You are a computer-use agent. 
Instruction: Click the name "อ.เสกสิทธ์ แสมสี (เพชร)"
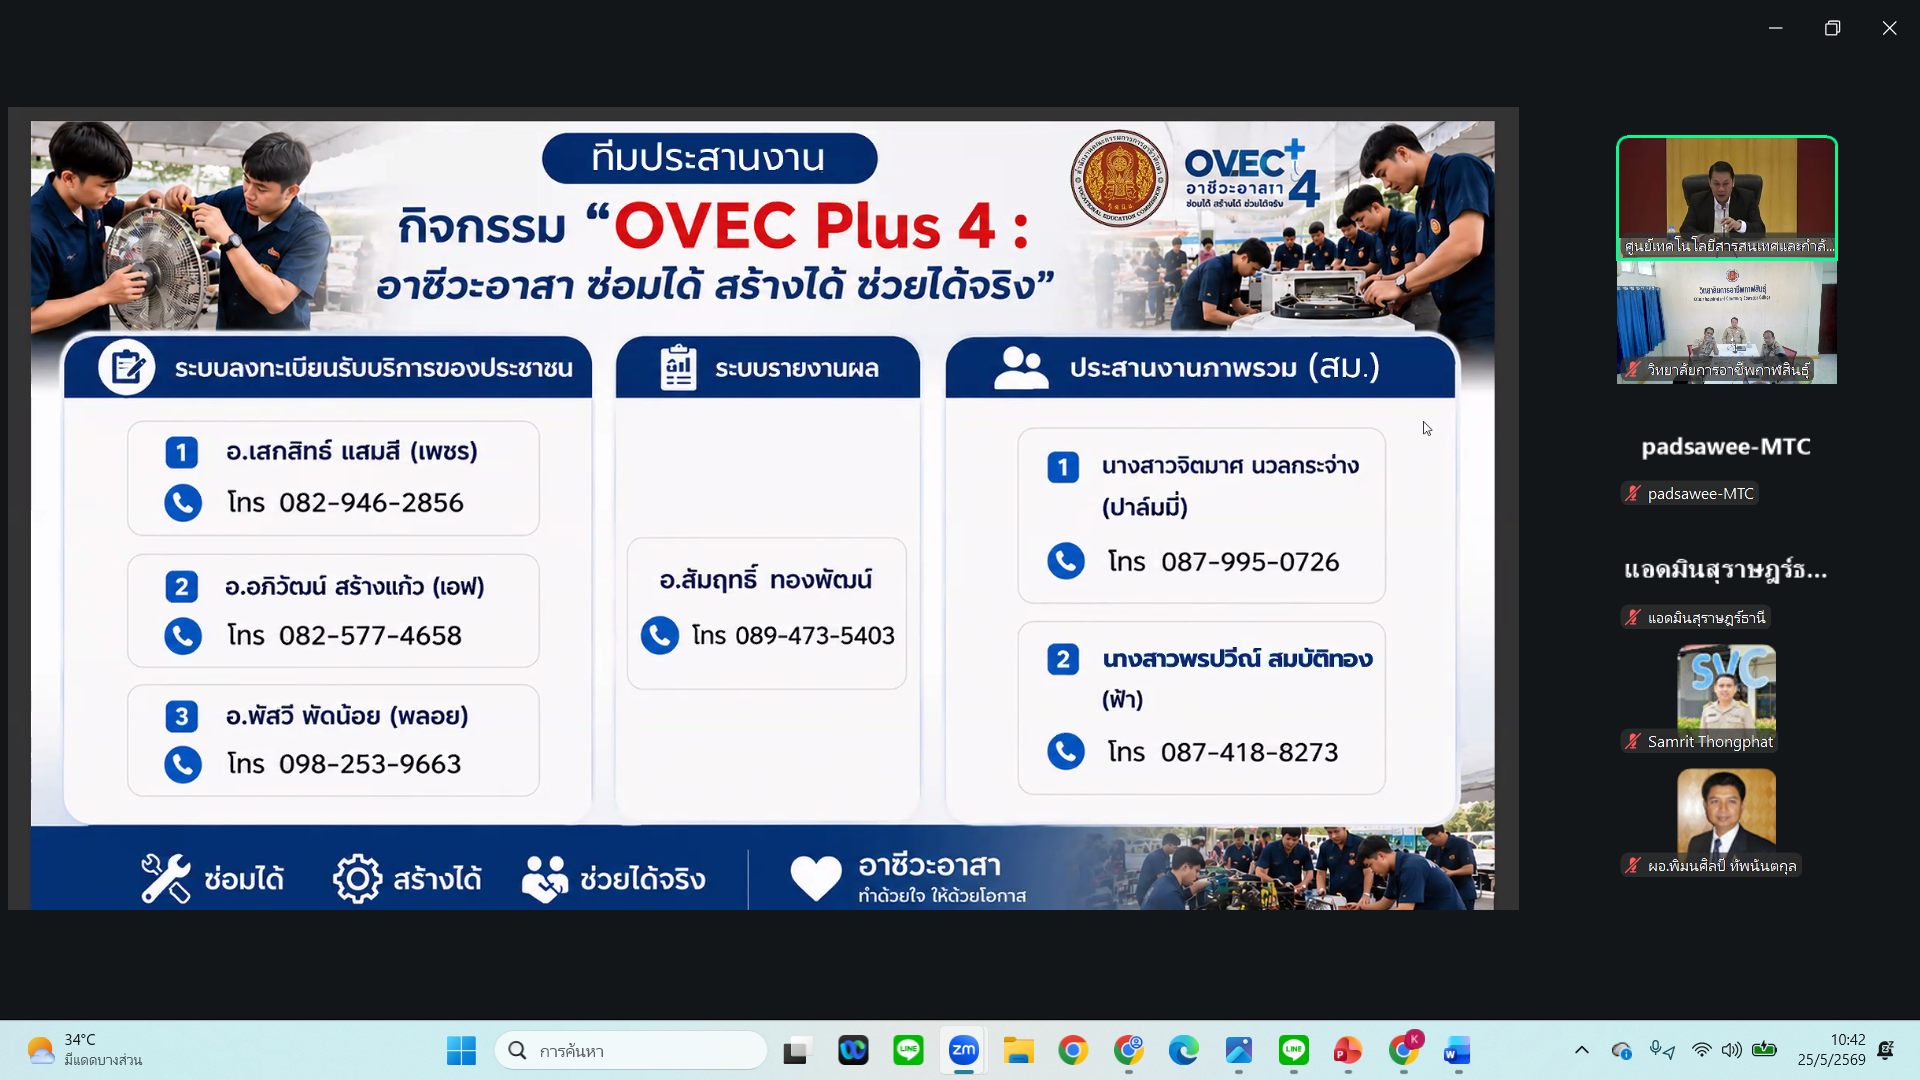point(351,452)
